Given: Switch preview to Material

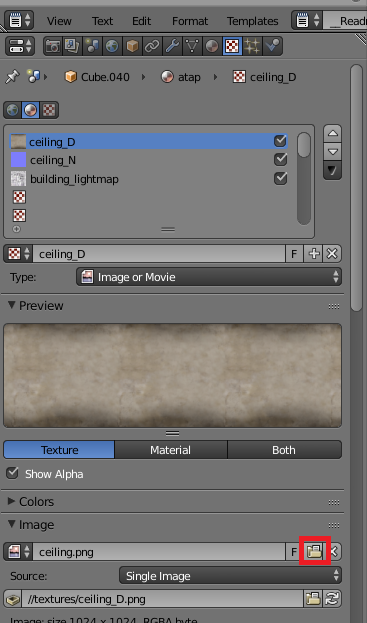Looking at the screenshot, I should click(x=171, y=450).
